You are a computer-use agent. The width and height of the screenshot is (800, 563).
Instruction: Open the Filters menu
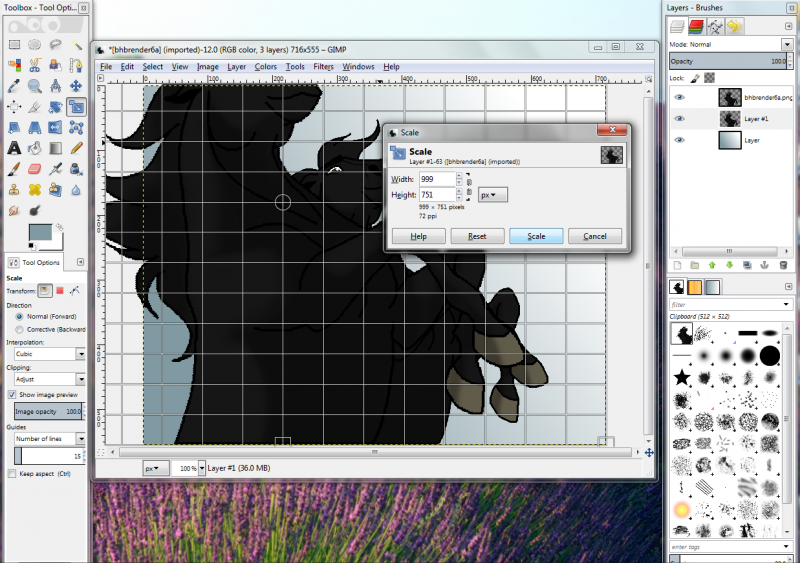323,66
